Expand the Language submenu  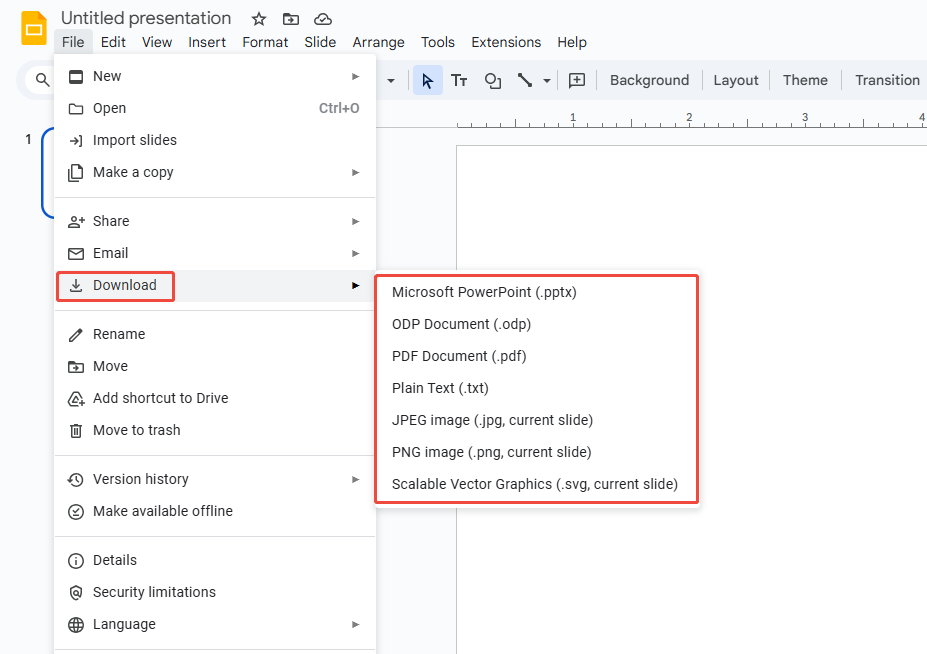[x=355, y=624]
